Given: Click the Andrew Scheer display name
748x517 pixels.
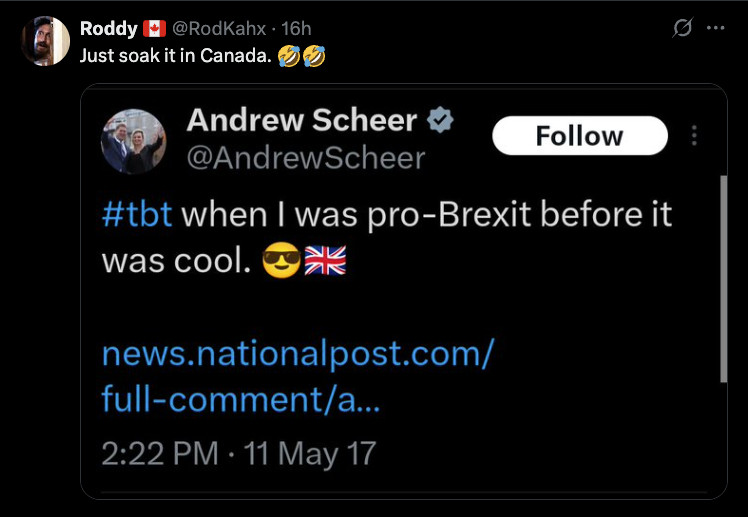Looking at the screenshot, I should (301, 119).
